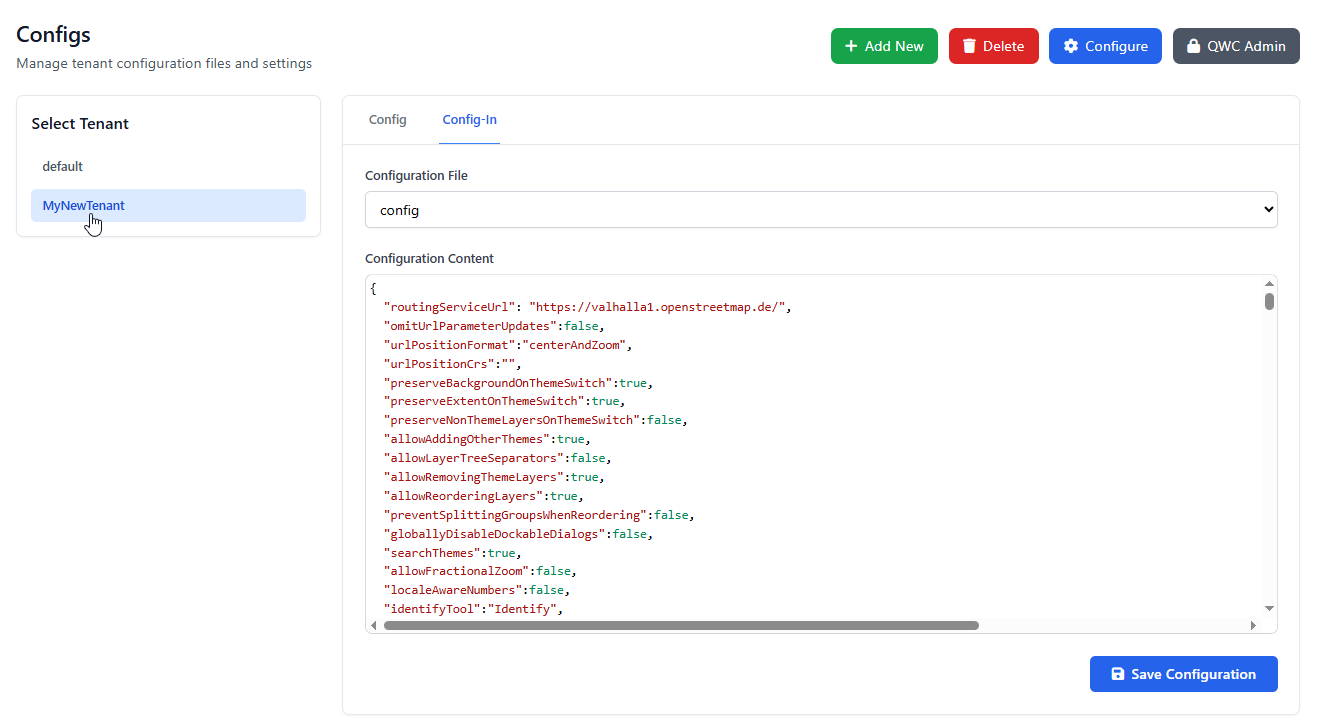Click the vertical scrollbar thumb in editor
Viewport: 1319px width, 727px height.
(x=1269, y=301)
